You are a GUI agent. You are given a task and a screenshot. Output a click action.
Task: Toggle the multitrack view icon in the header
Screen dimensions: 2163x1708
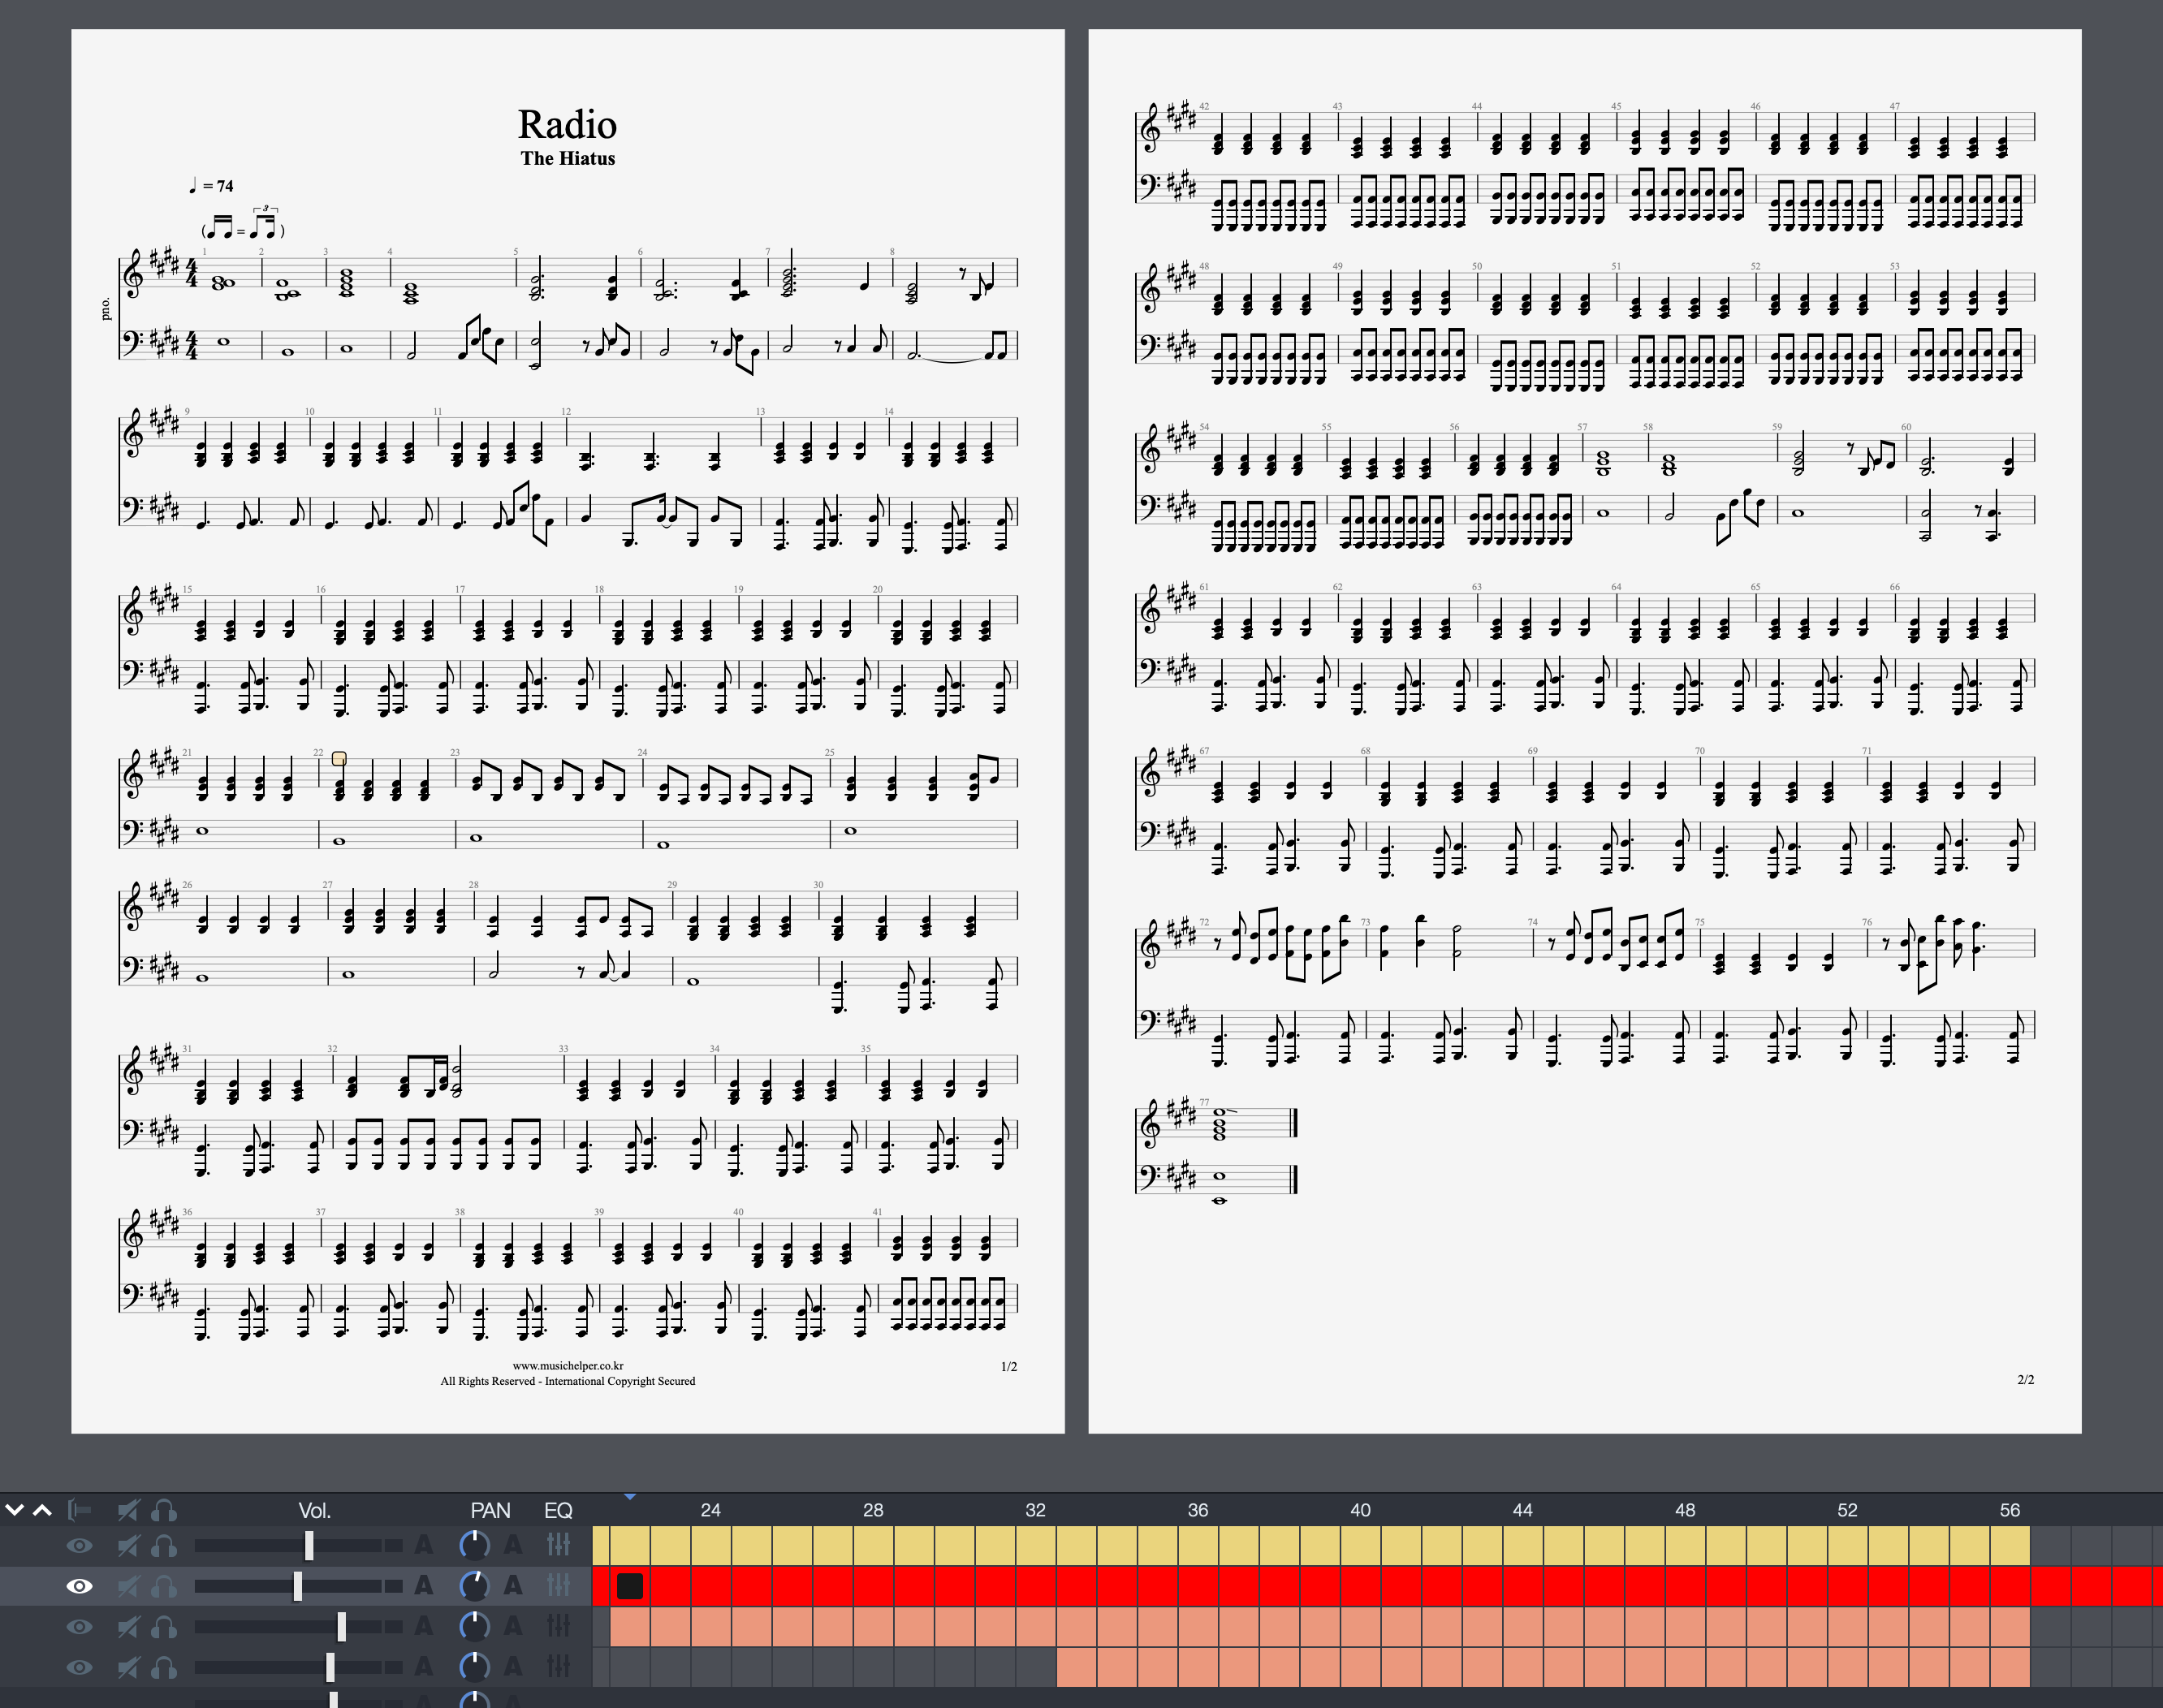[x=80, y=1510]
